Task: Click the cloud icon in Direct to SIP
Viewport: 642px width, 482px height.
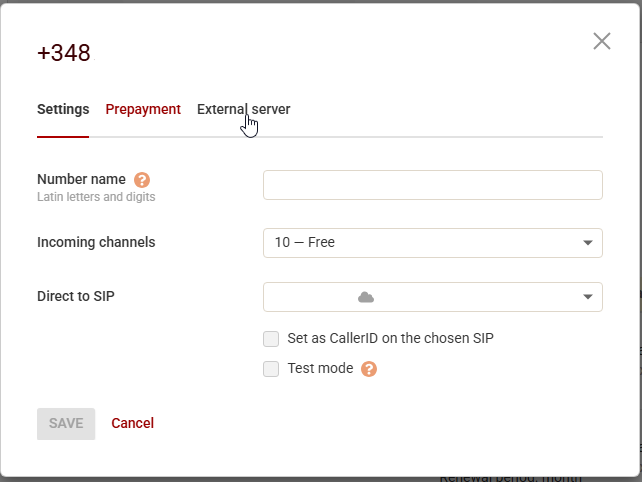Action: pyautogui.click(x=366, y=297)
